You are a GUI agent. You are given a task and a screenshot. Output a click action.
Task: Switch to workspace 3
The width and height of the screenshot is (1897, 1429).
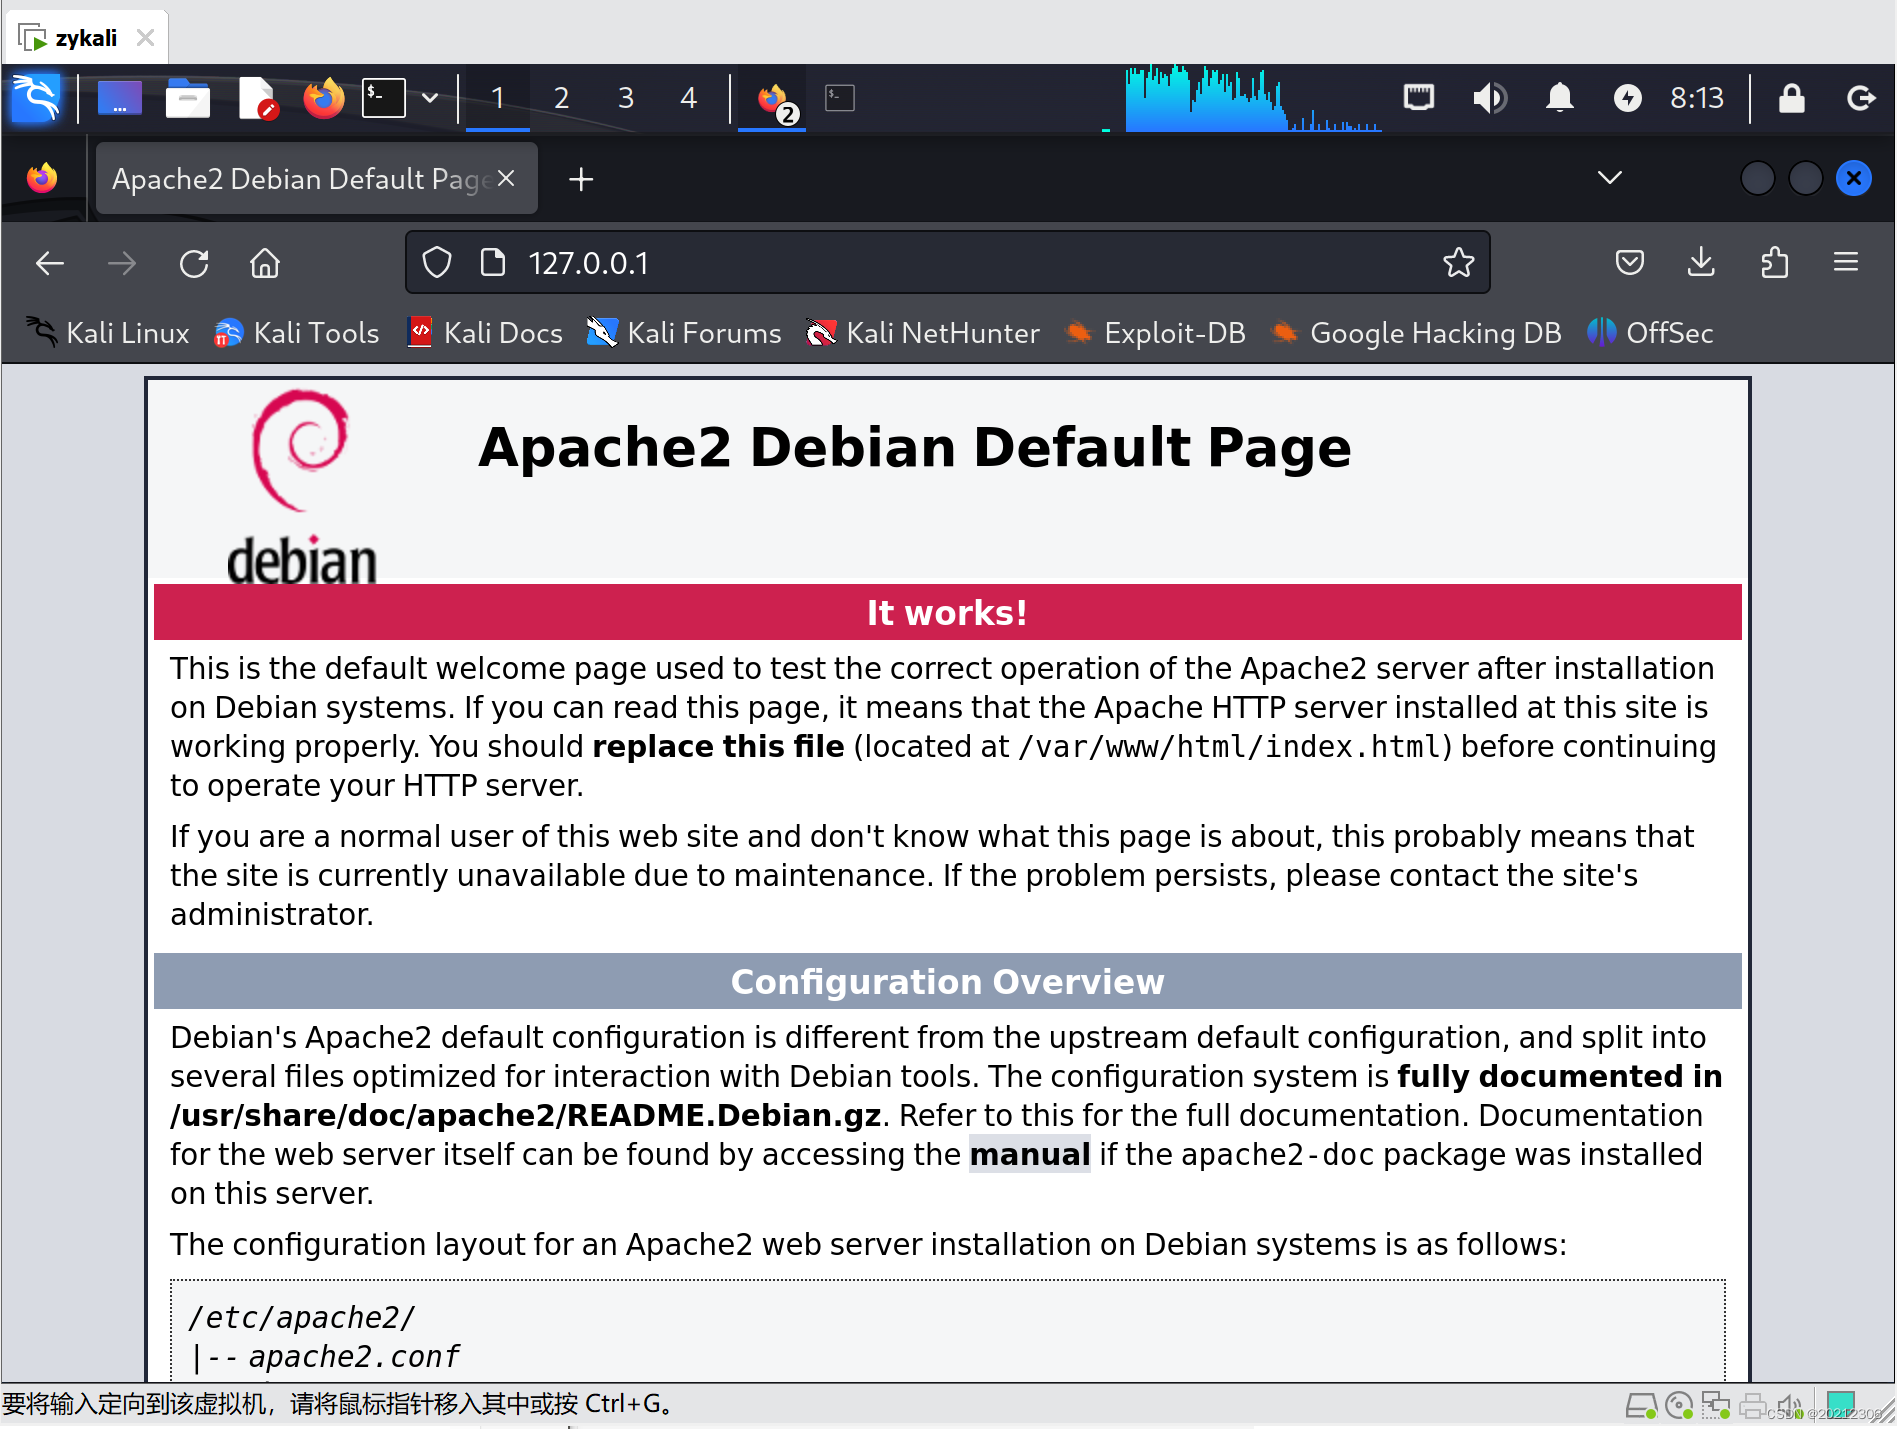626,98
